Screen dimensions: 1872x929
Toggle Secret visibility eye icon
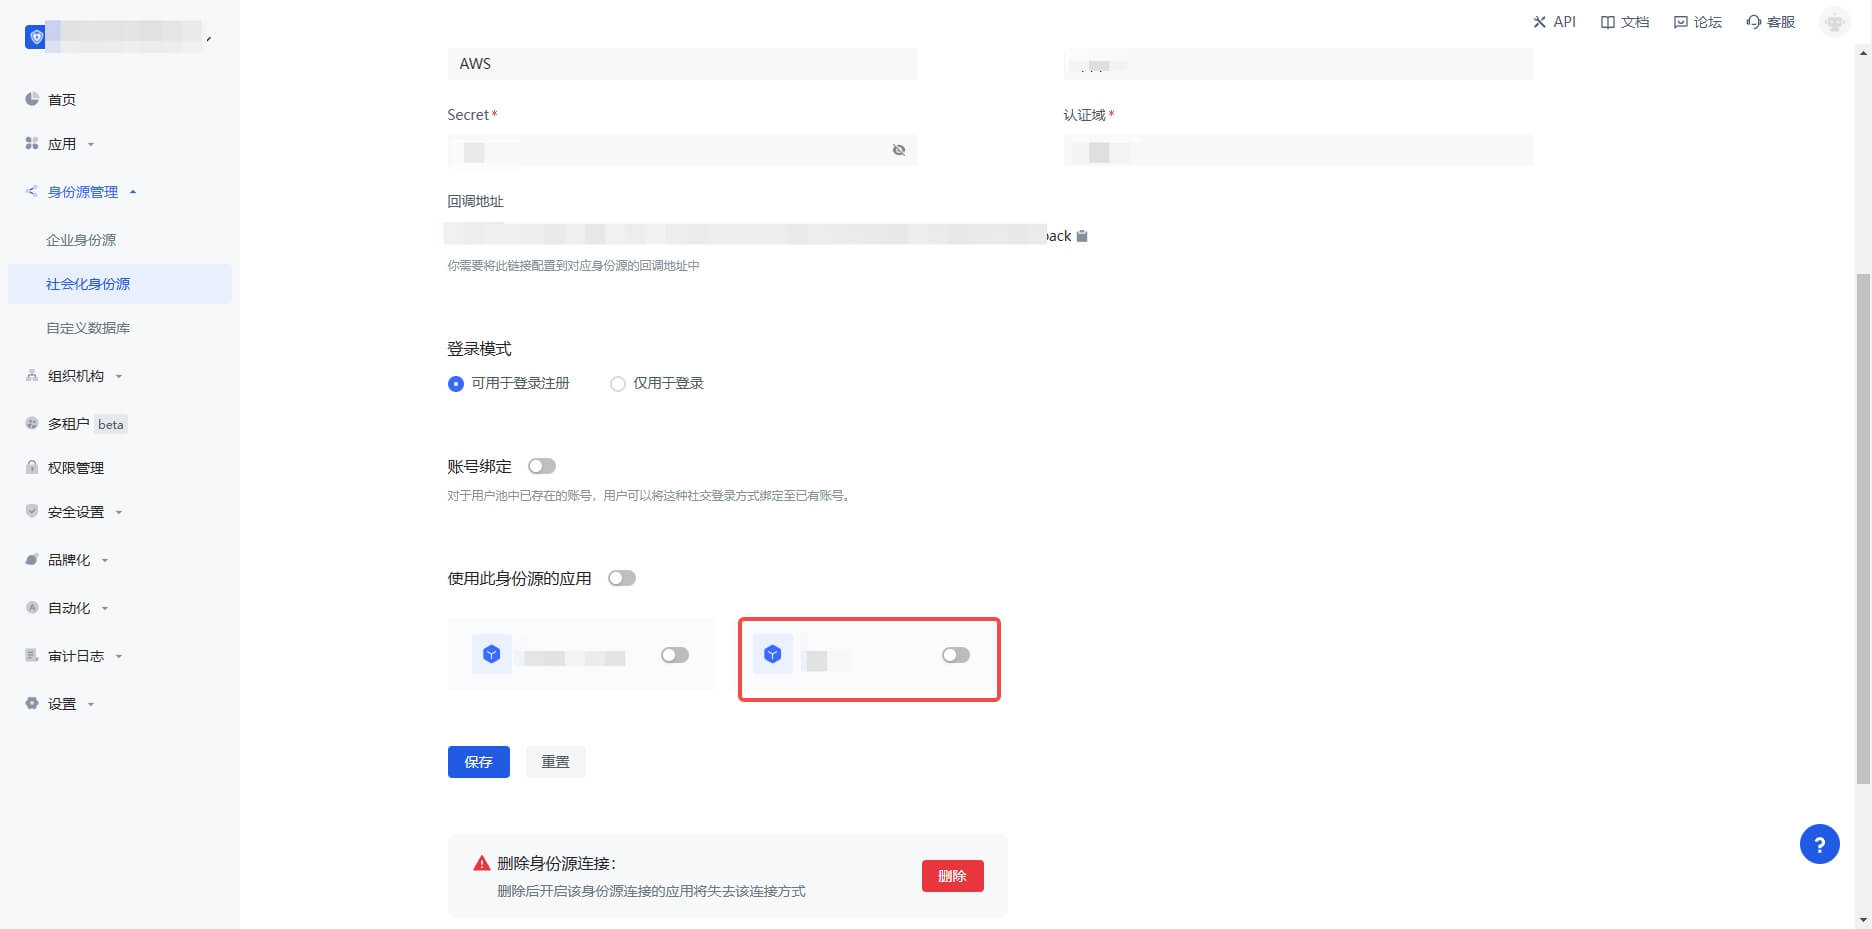click(899, 150)
